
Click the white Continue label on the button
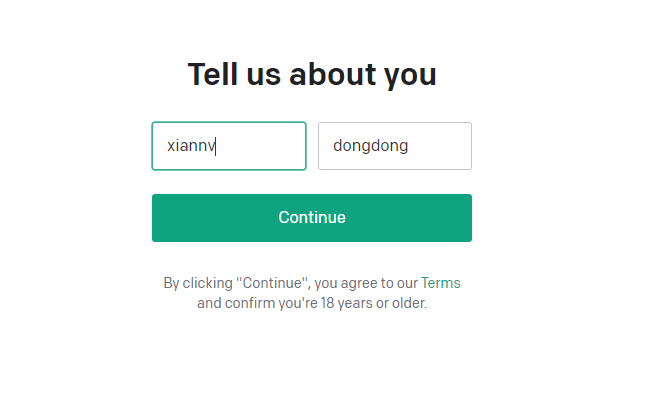pos(312,218)
